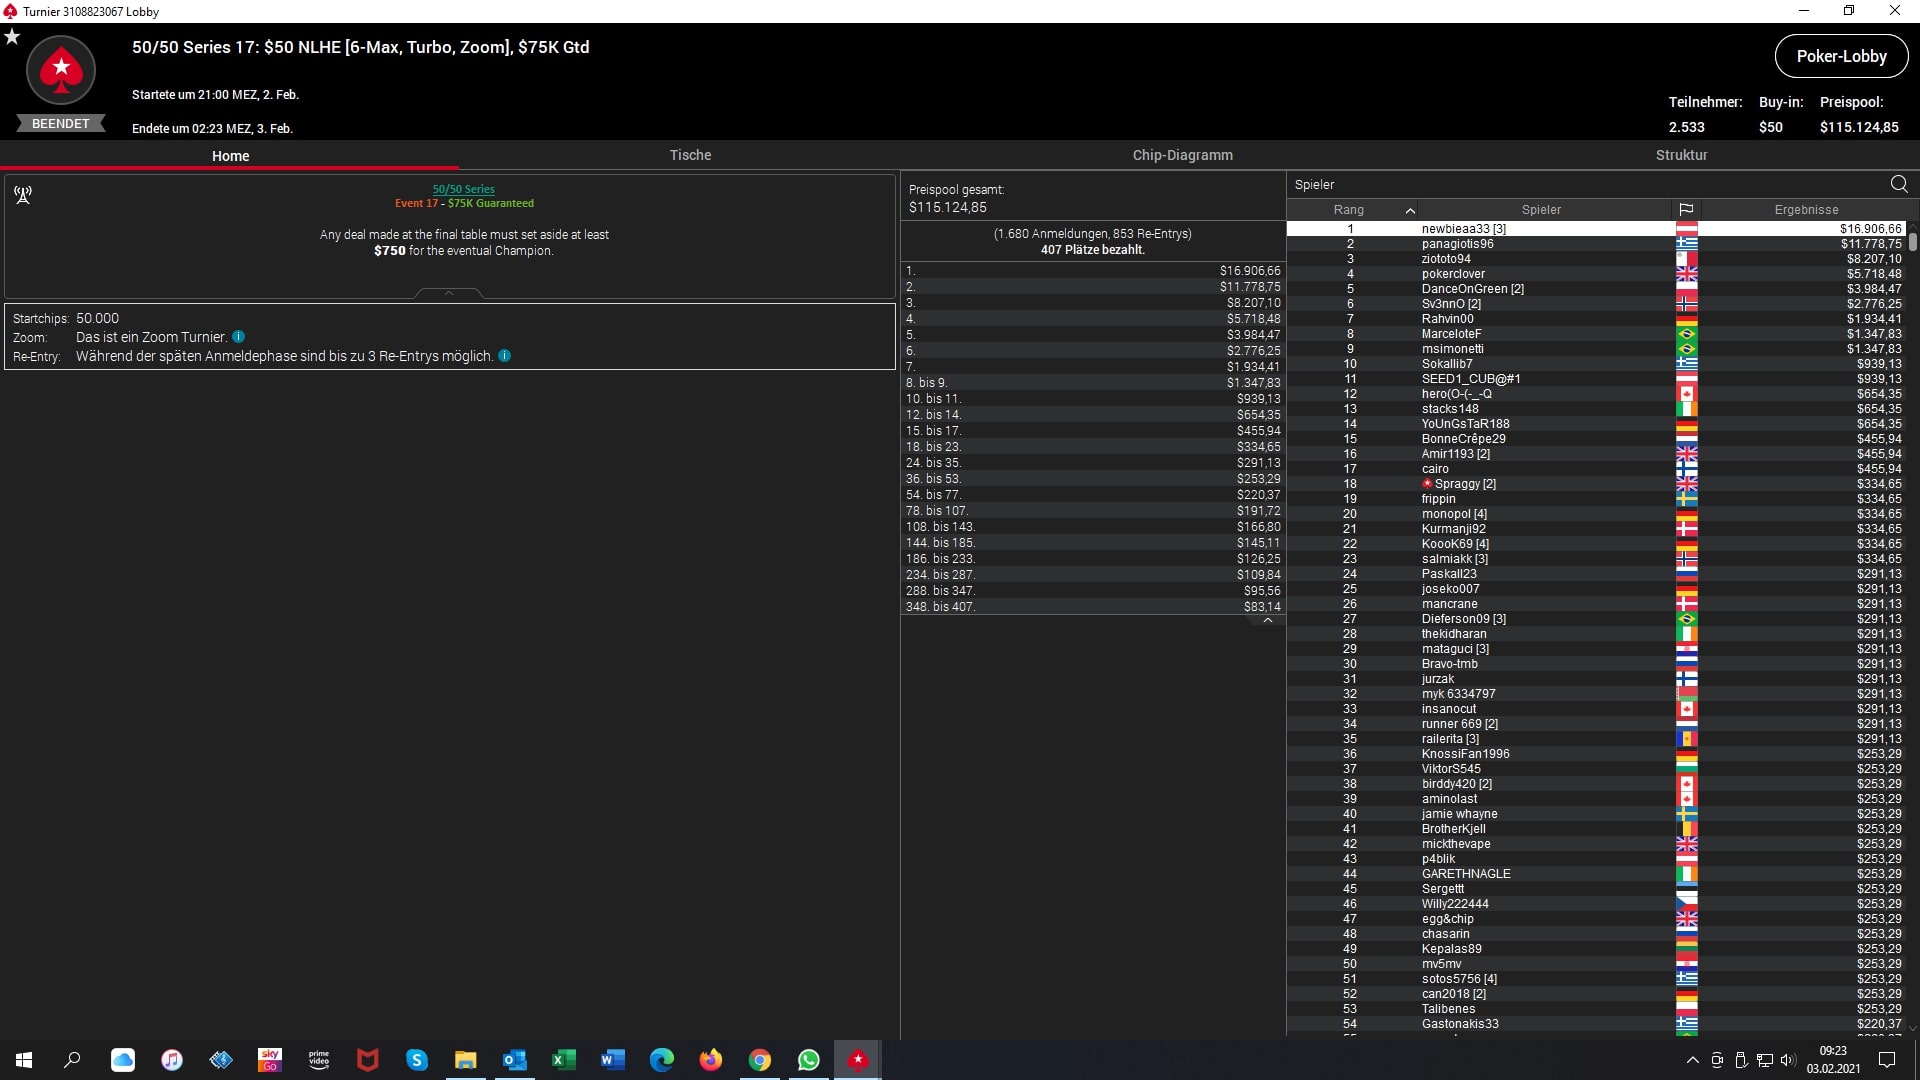Click the Poker-Lobby button
1920x1080 pixels.
(x=1841, y=56)
